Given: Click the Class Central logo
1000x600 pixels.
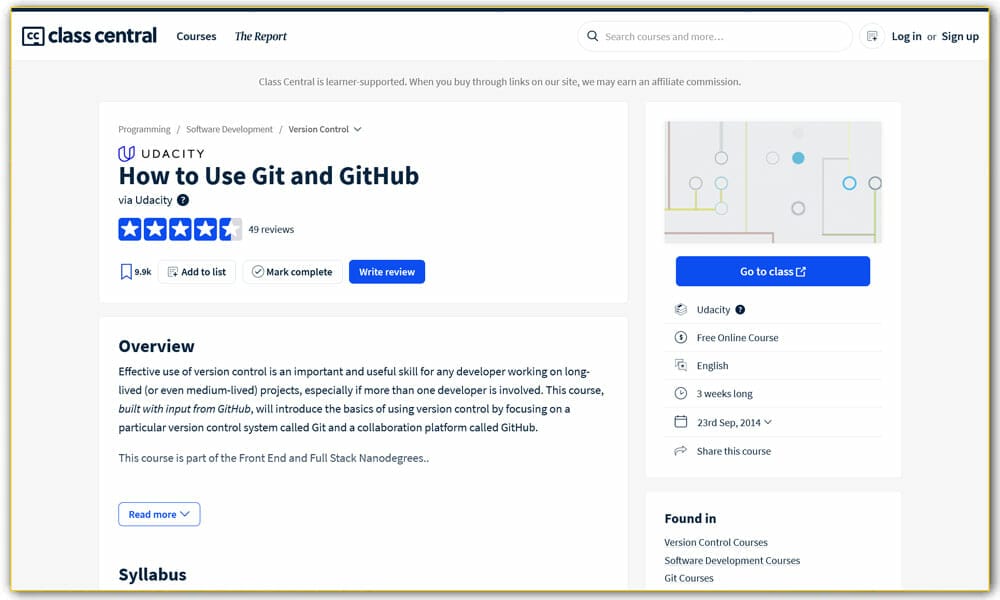Looking at the screenshot, I should [x=88, y=35].
